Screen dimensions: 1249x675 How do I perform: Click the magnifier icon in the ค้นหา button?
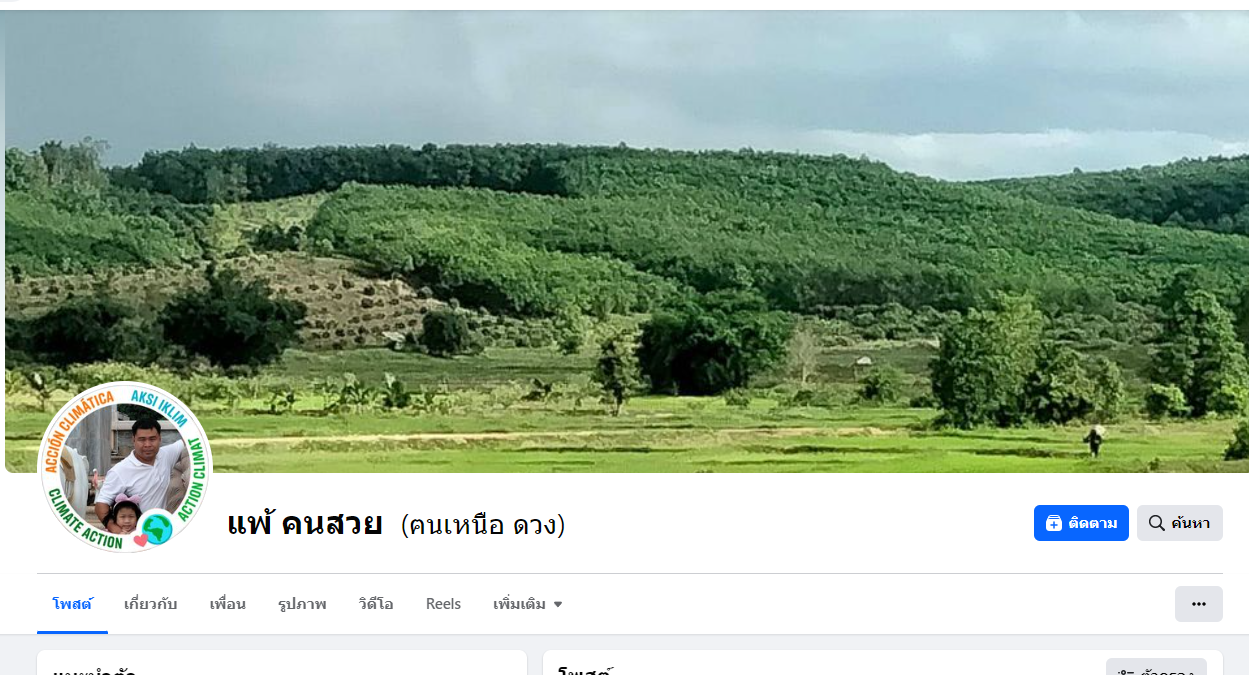pyautogui.click(x=1156, y=523)
